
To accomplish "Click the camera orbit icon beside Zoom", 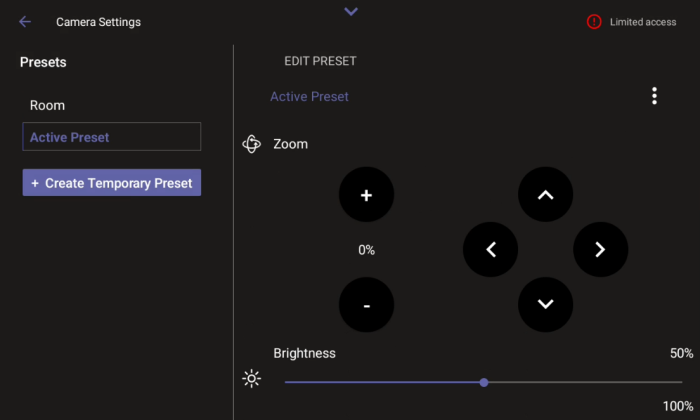I will [x=252, y=144].
